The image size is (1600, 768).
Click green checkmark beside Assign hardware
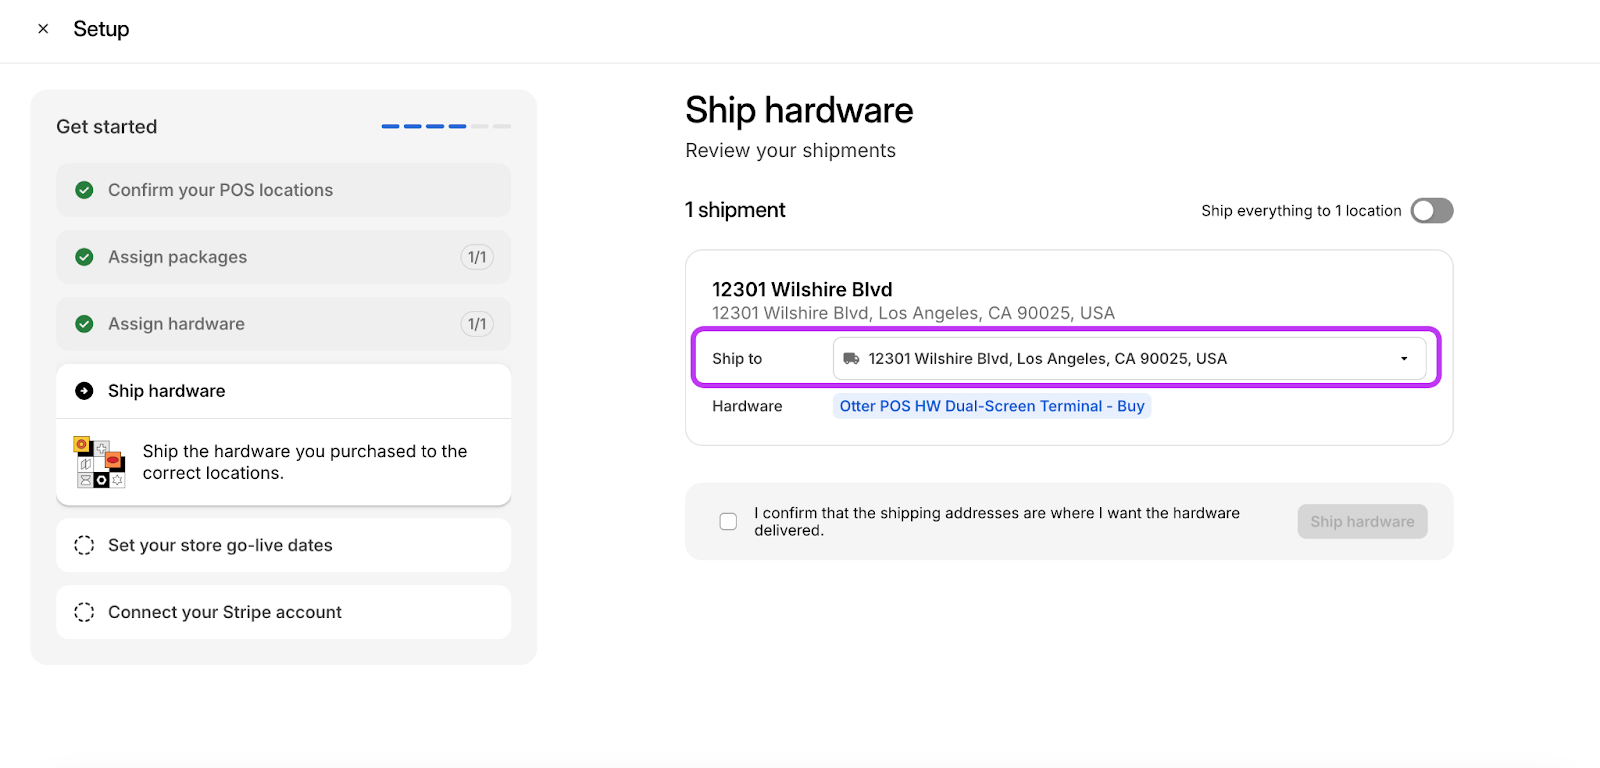tap(85, 324)
